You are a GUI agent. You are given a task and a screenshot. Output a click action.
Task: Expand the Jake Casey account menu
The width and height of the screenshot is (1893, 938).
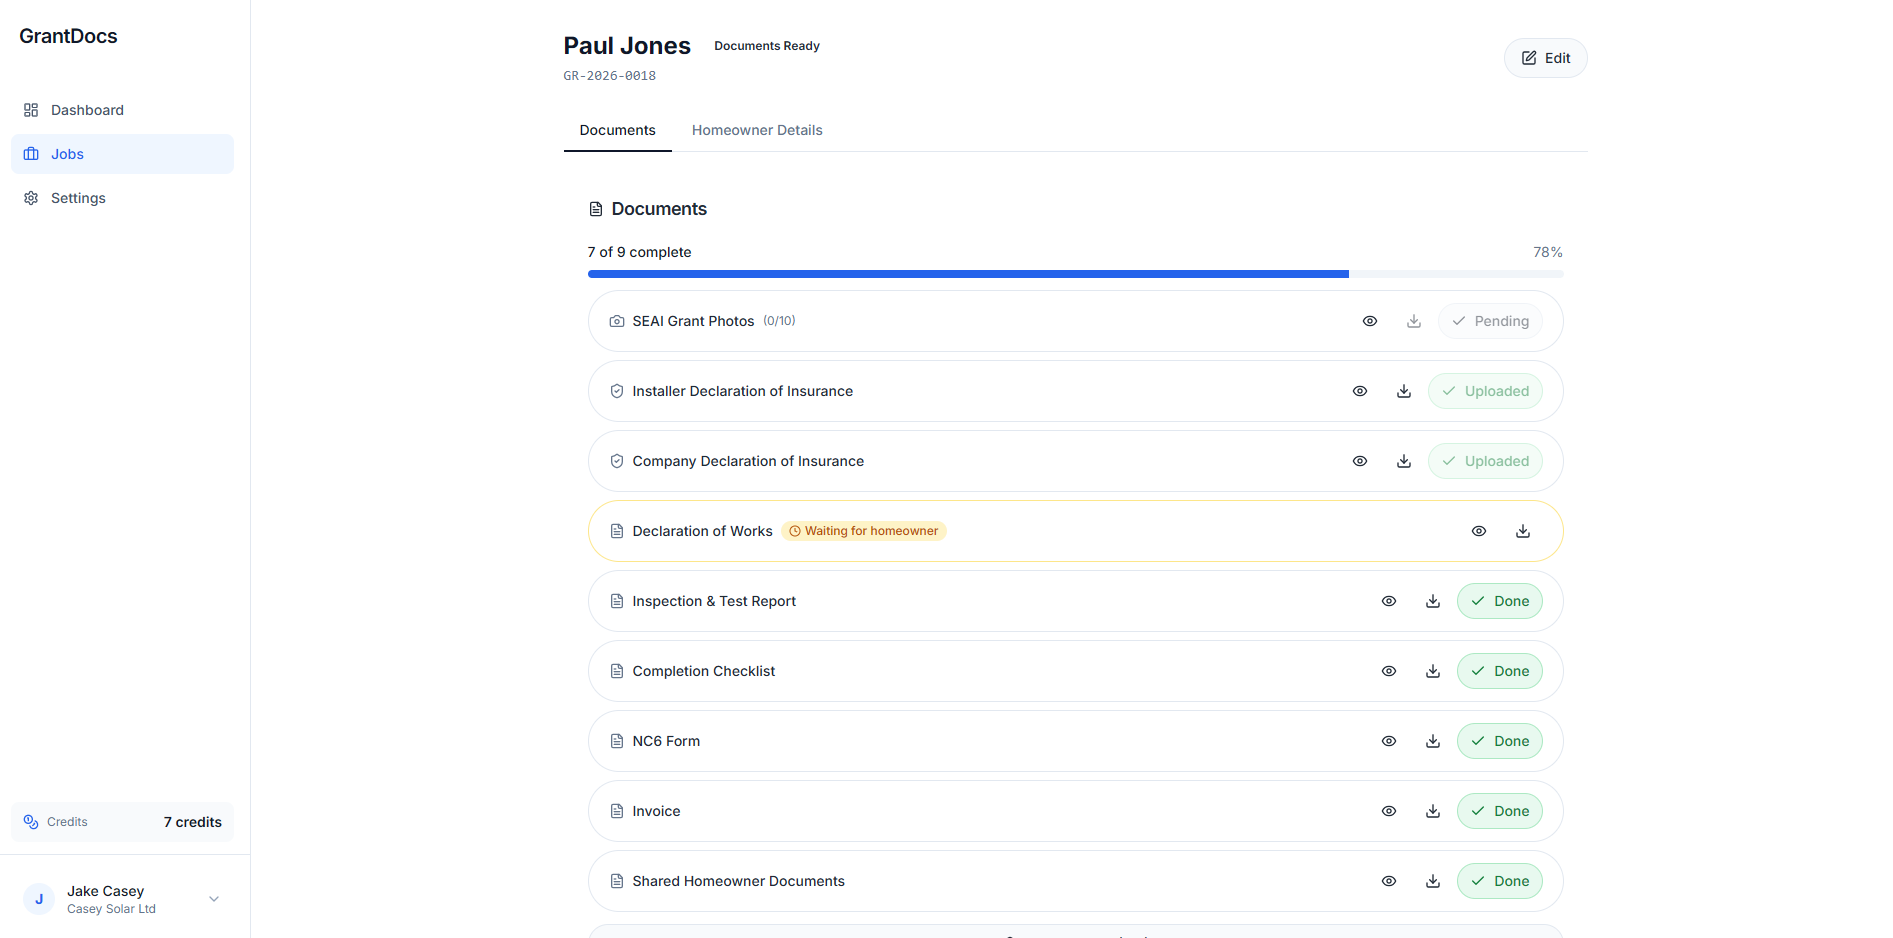(124, 899)
